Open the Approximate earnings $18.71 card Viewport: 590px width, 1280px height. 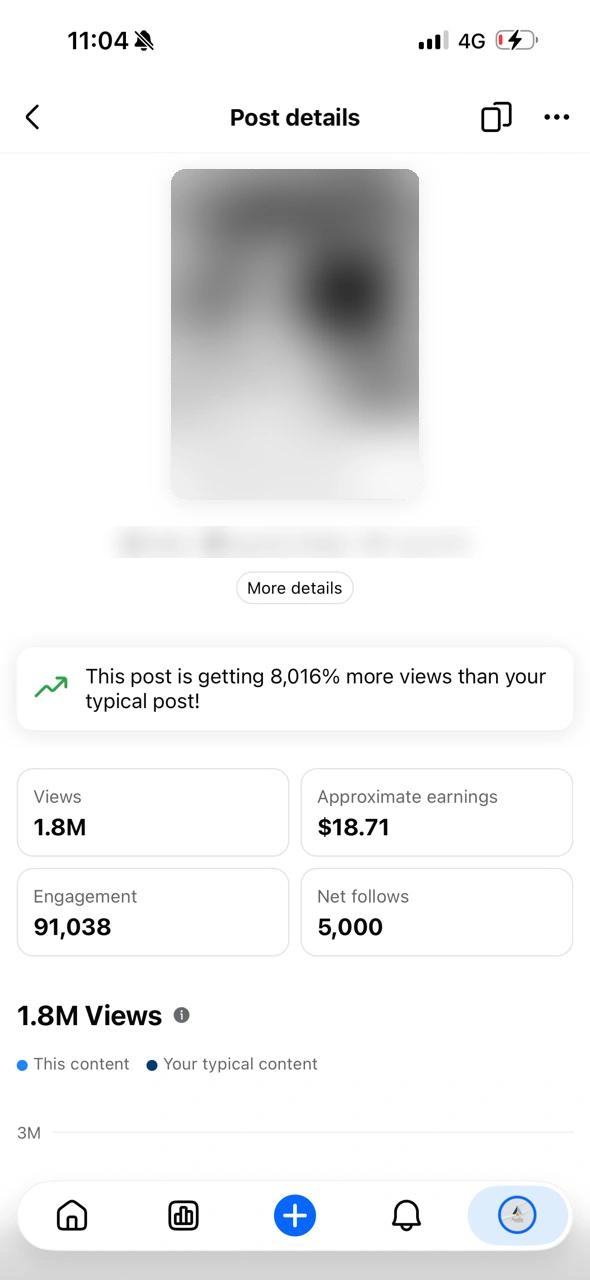click(x=437, y=812)
